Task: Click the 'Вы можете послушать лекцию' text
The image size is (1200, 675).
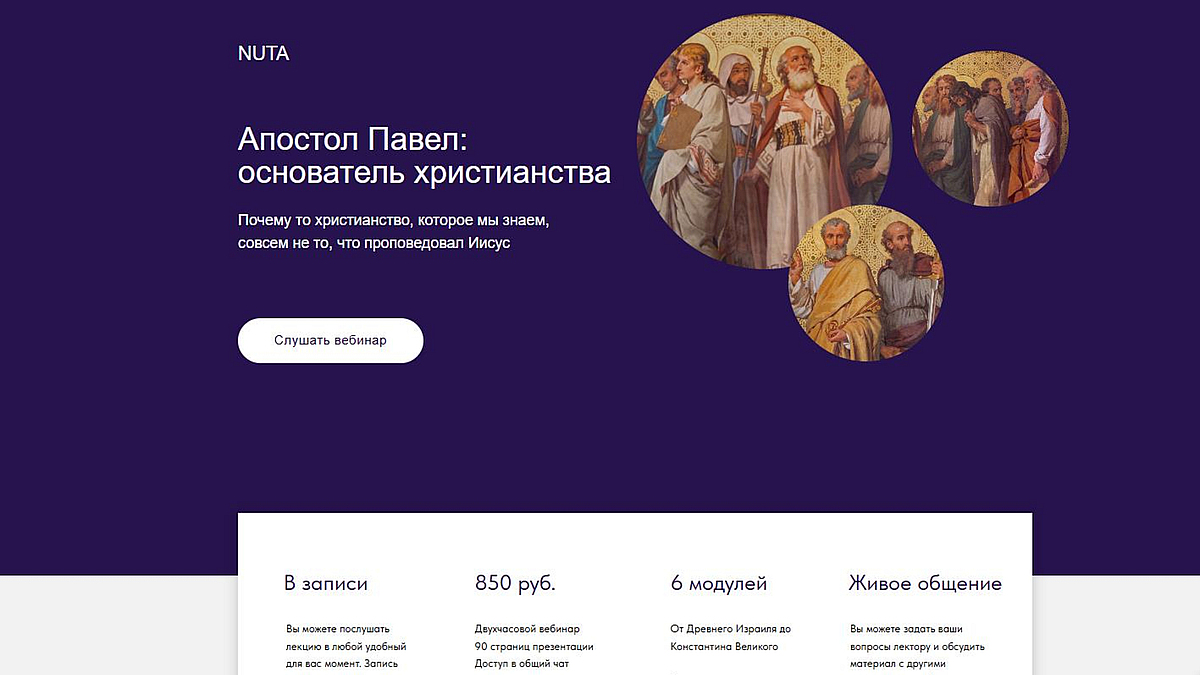Action: 346,646
